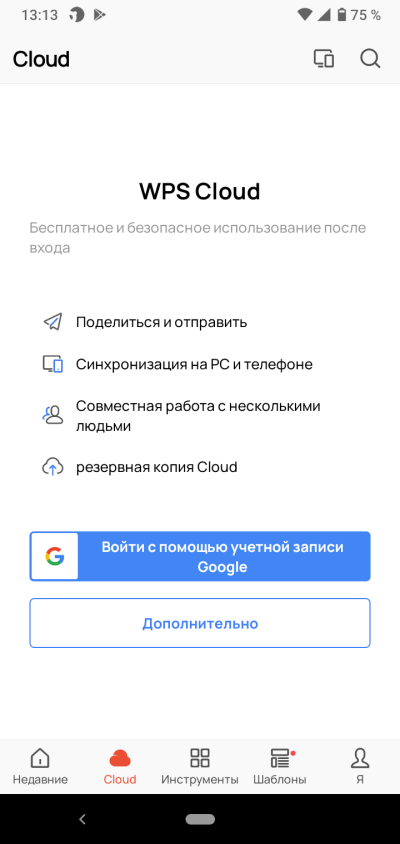Tap the collaboration people icon
Image resolution: width=400 pixels, height=844 pixels.
(x=53, y=414)
